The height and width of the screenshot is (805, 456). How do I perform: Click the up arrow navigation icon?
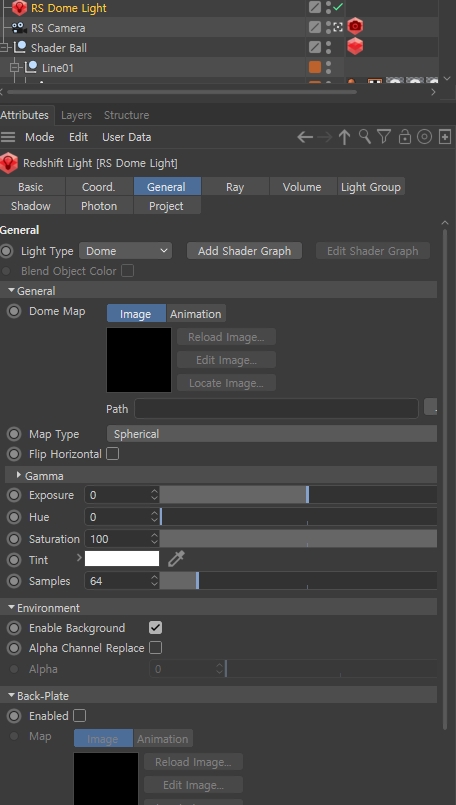point(344,137)
